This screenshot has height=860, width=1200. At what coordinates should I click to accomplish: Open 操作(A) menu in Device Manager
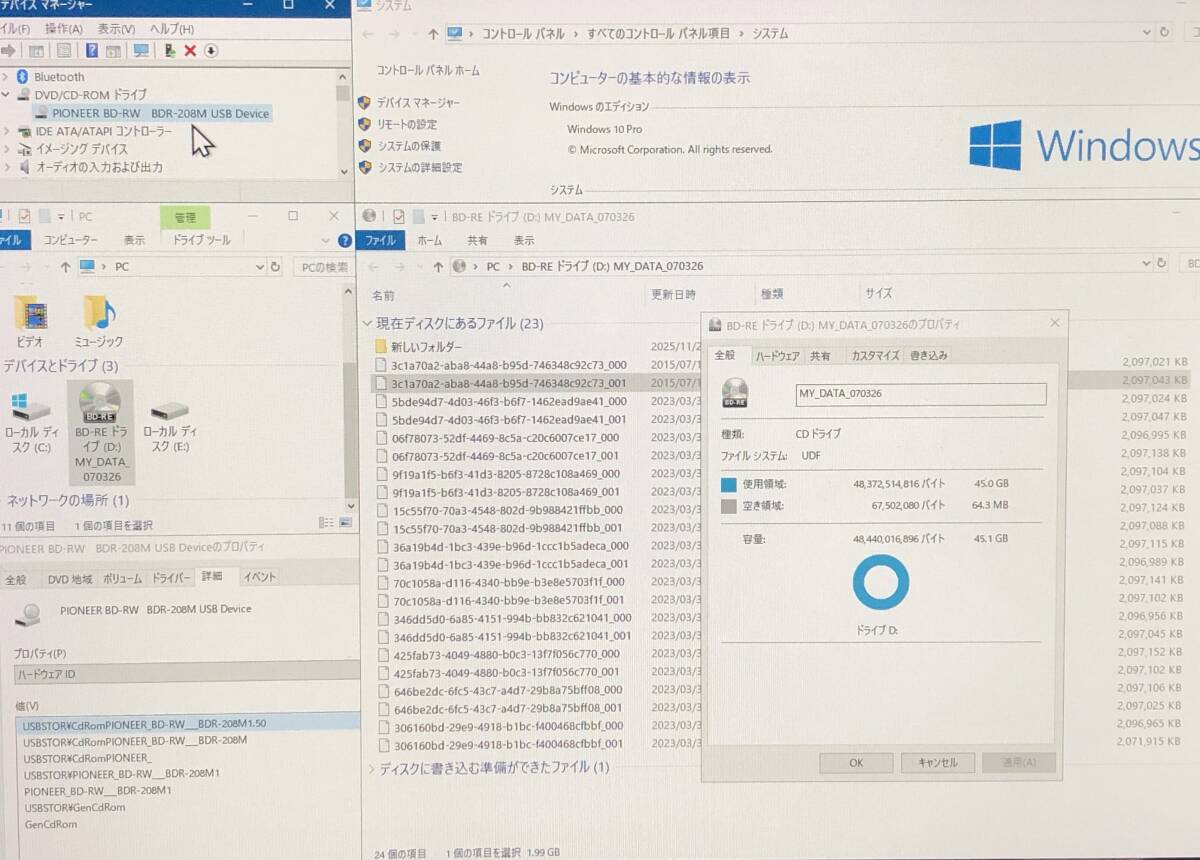[63, 29]
